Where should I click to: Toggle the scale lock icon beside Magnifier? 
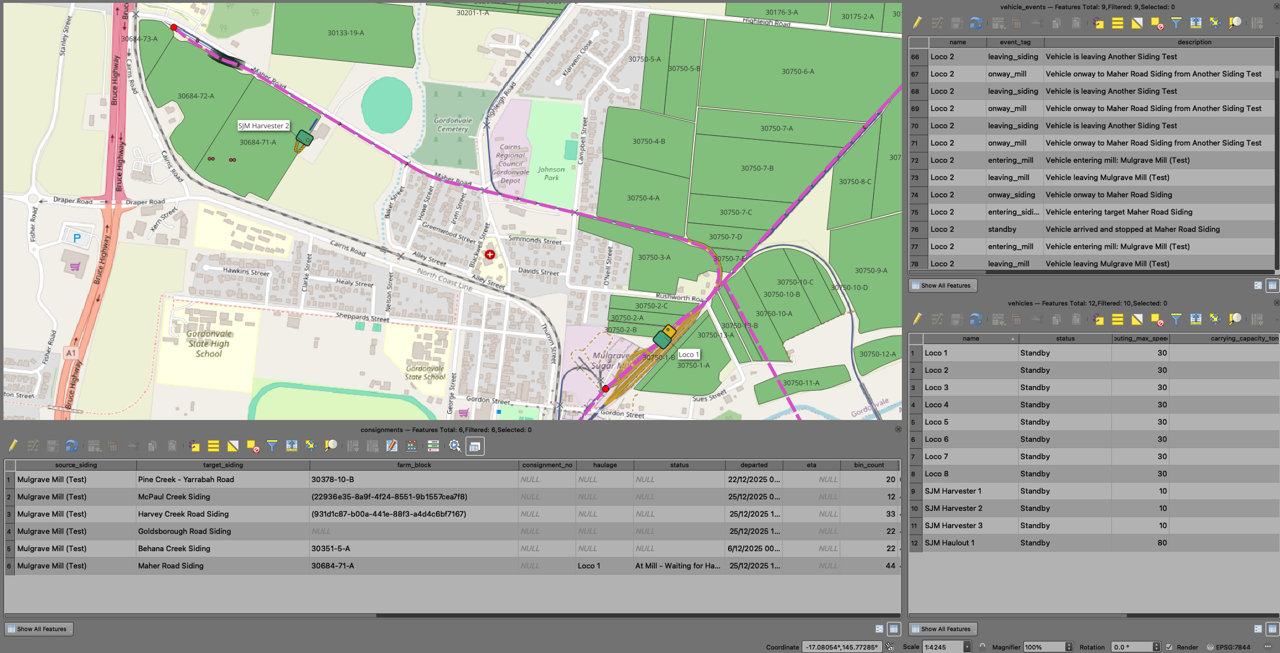(x=982, y=647)
